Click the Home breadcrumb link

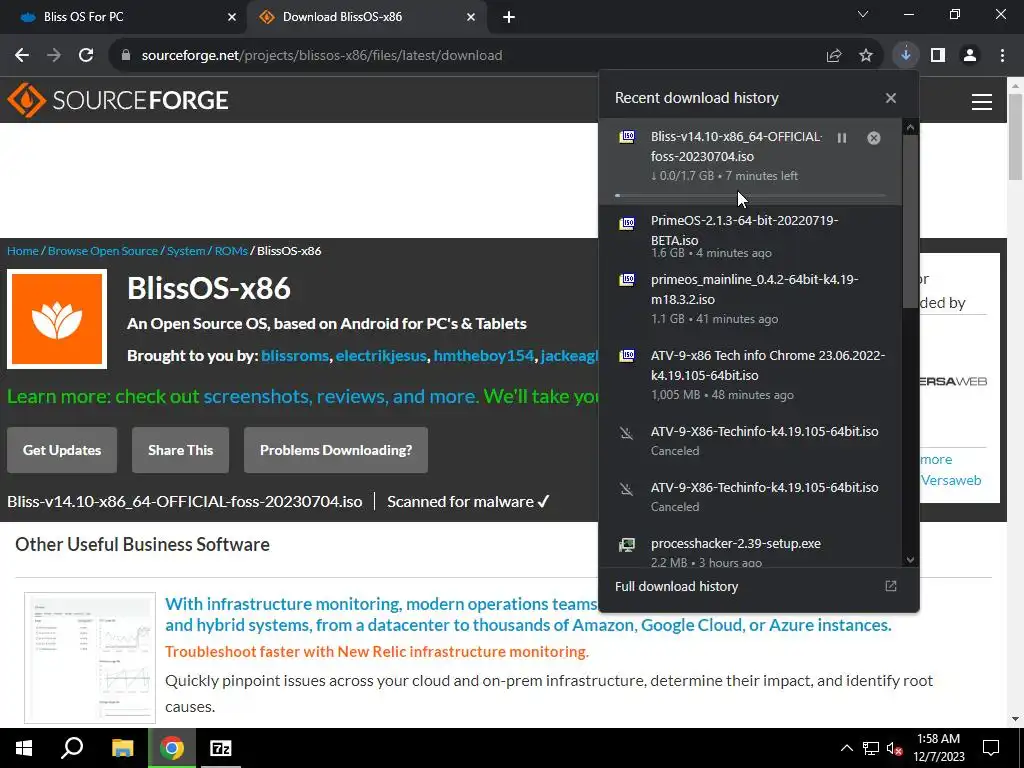click(23, 251)
